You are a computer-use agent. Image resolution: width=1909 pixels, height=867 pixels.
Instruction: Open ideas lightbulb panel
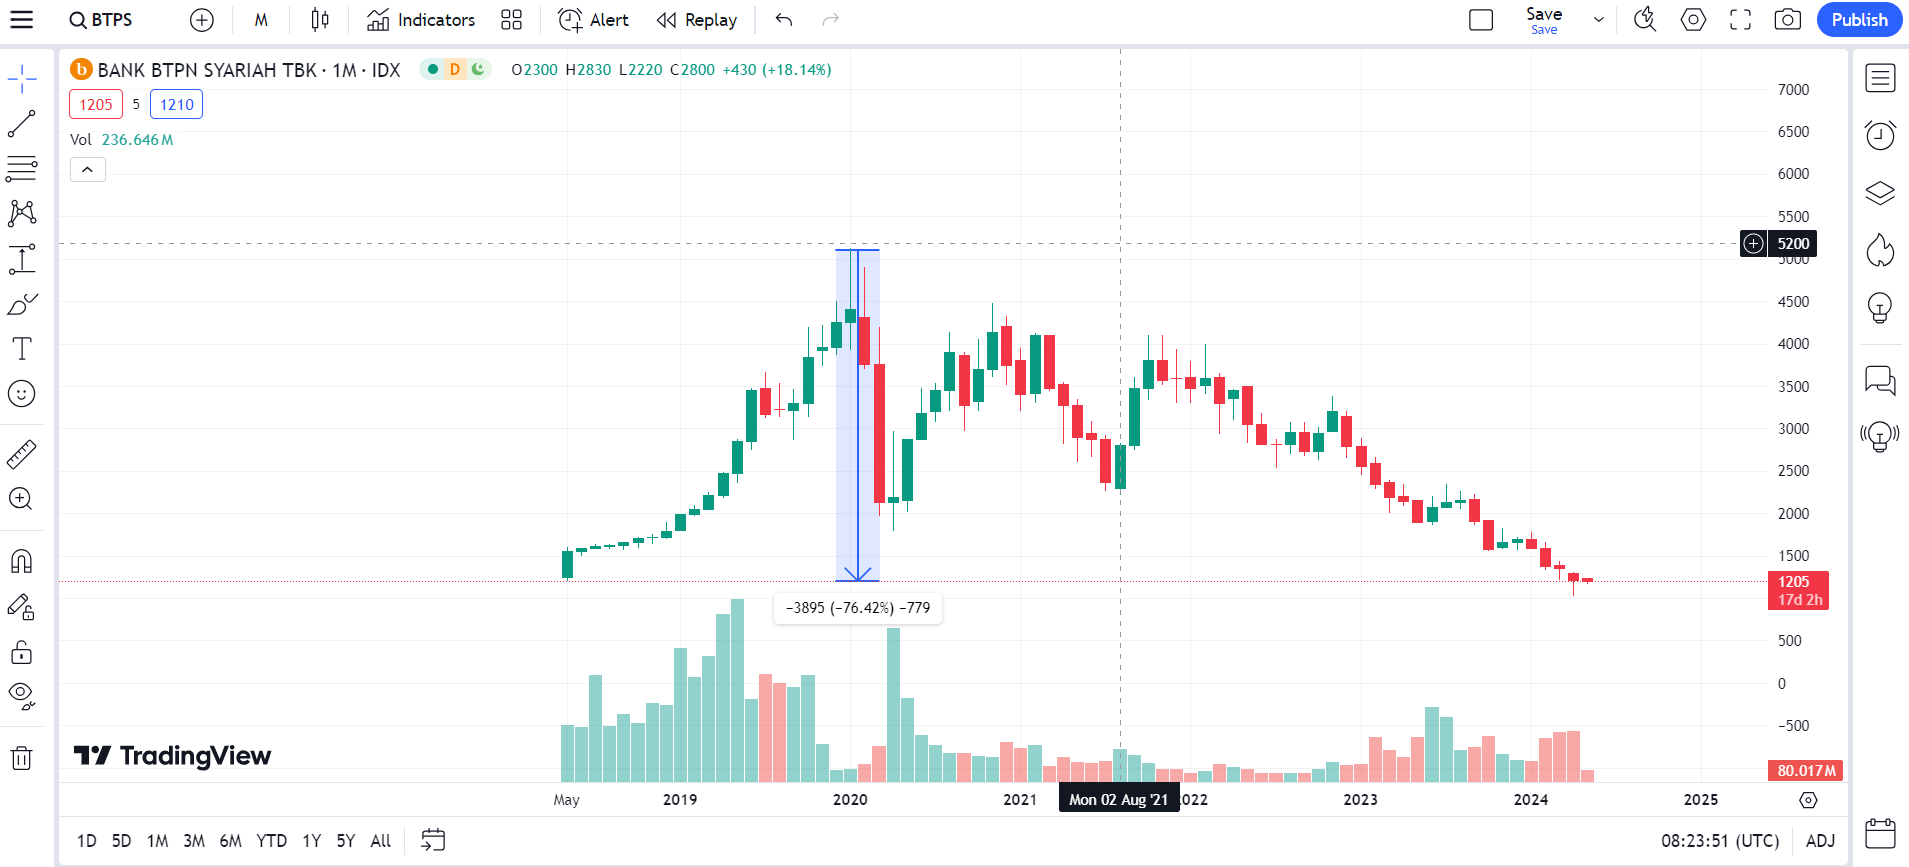(1880, 307)
